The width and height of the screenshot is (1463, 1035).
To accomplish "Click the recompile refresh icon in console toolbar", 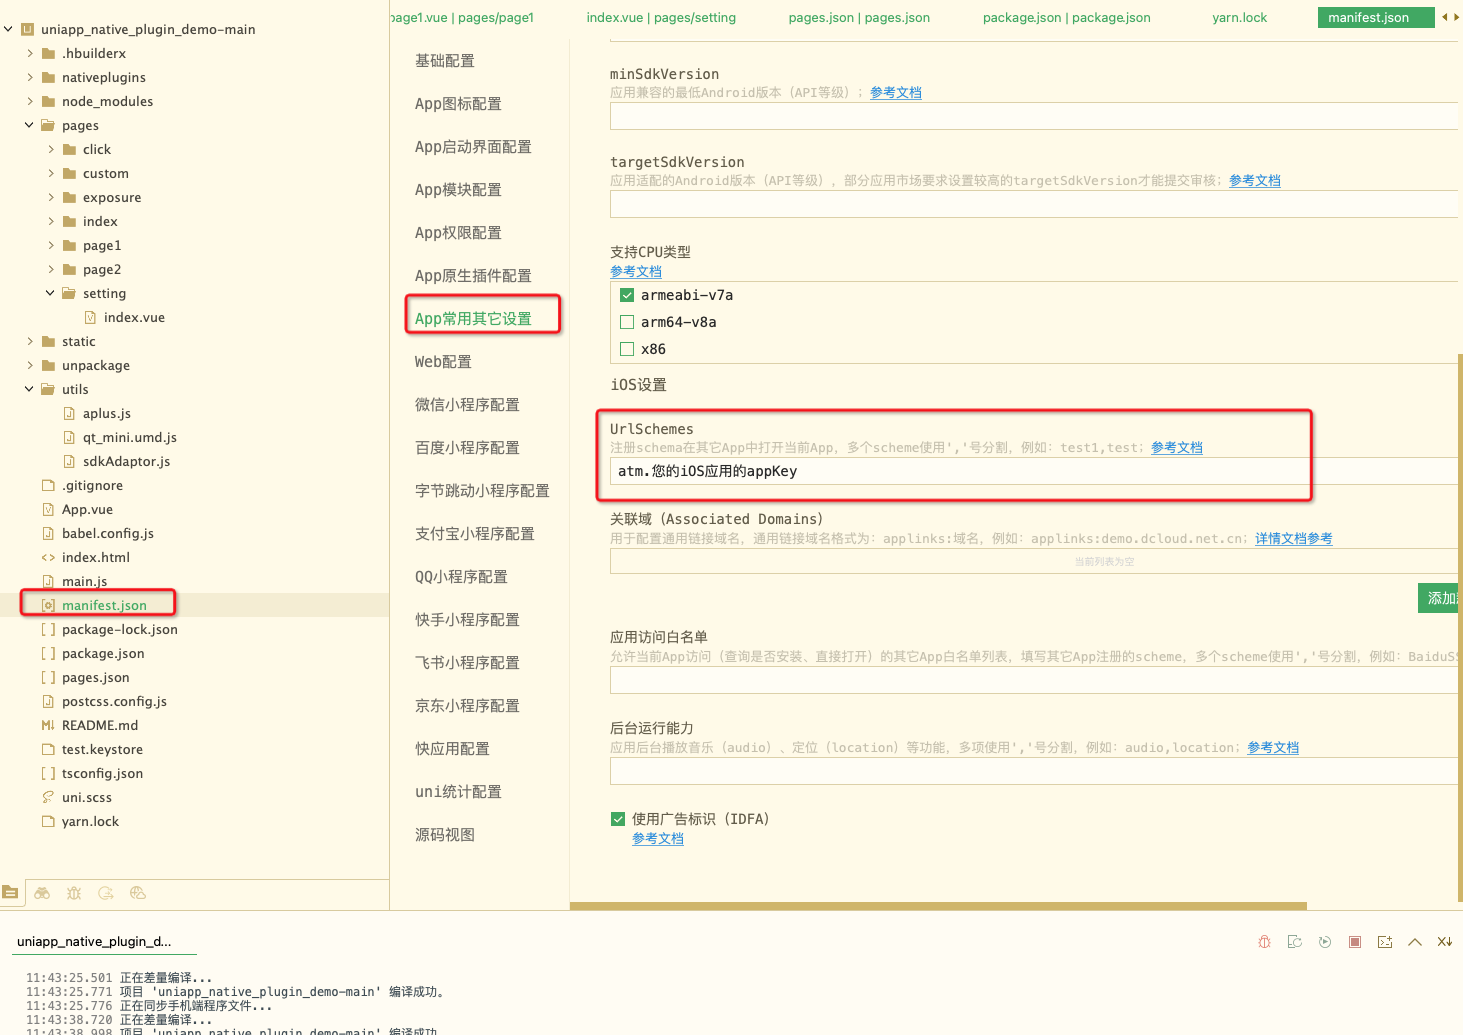I will 1295,942.
